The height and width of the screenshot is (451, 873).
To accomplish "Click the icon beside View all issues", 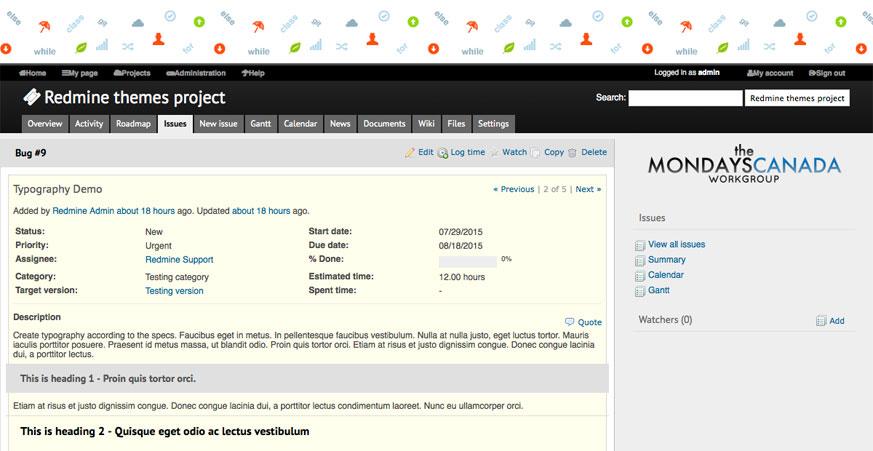I will pos(640,246).
